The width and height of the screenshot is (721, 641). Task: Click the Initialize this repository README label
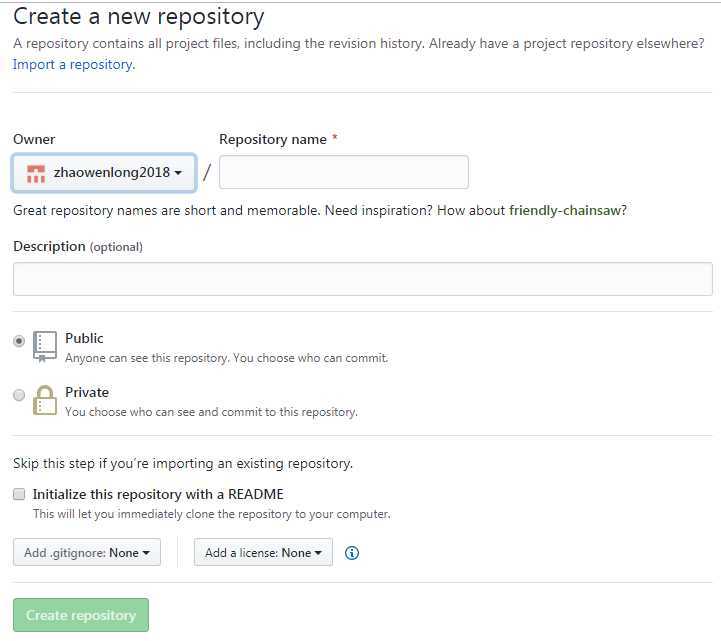[158, 494]
